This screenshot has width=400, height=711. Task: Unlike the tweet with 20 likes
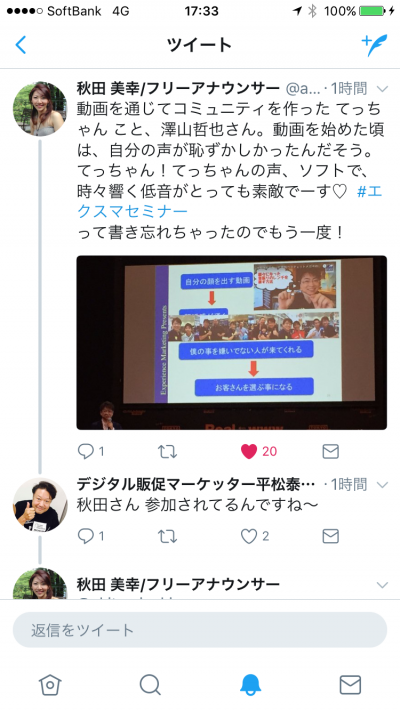coord(249,451)
